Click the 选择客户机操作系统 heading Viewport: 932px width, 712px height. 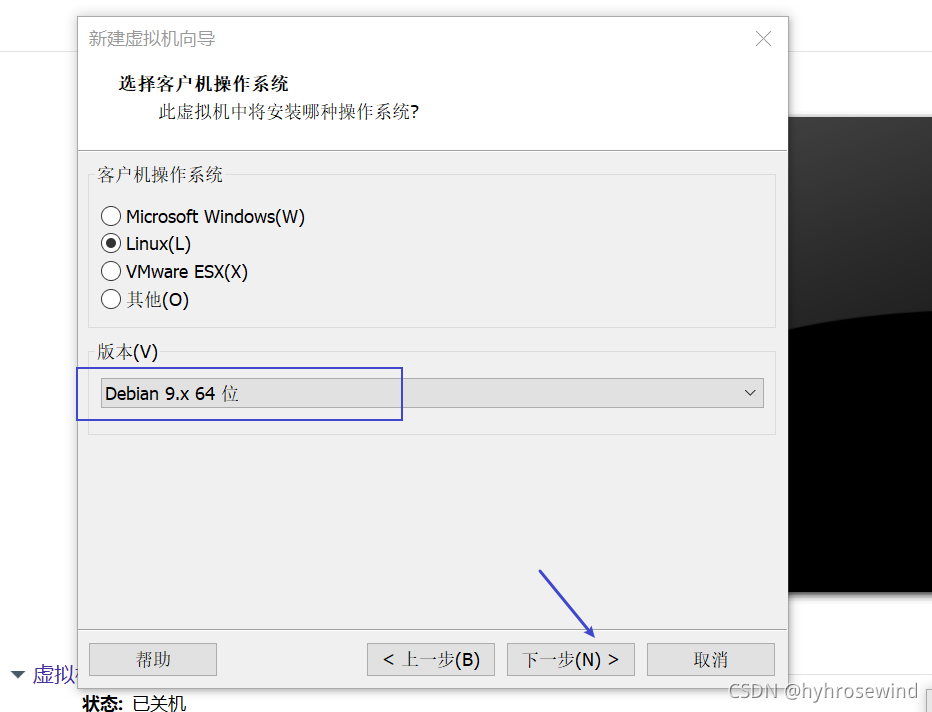tap(203, 84)
